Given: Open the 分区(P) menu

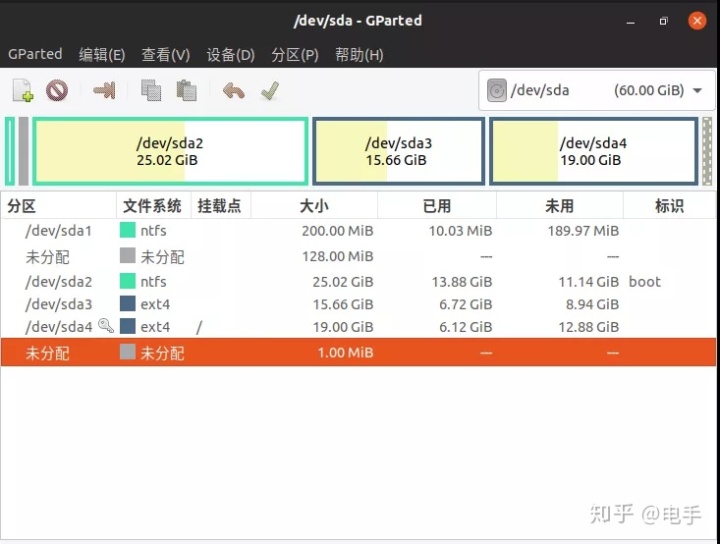Looking at the screenshot, I should tap(295, 55).
